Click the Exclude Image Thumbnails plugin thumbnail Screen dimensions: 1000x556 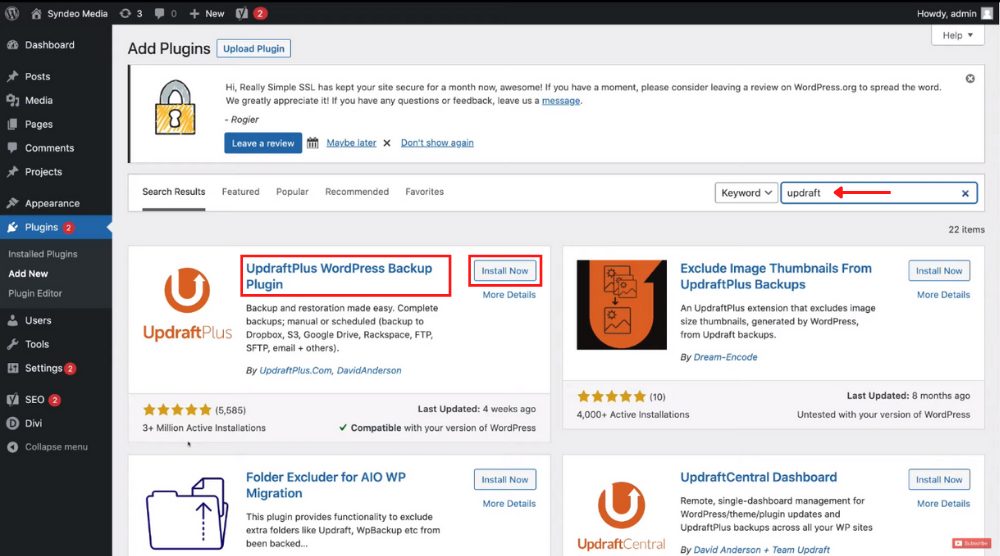(x=622, y=305)
